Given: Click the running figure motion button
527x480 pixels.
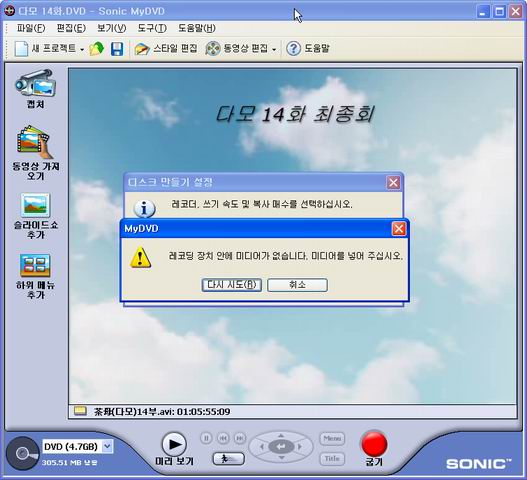Looking at the screenshot, I should [x=229, y=458].
